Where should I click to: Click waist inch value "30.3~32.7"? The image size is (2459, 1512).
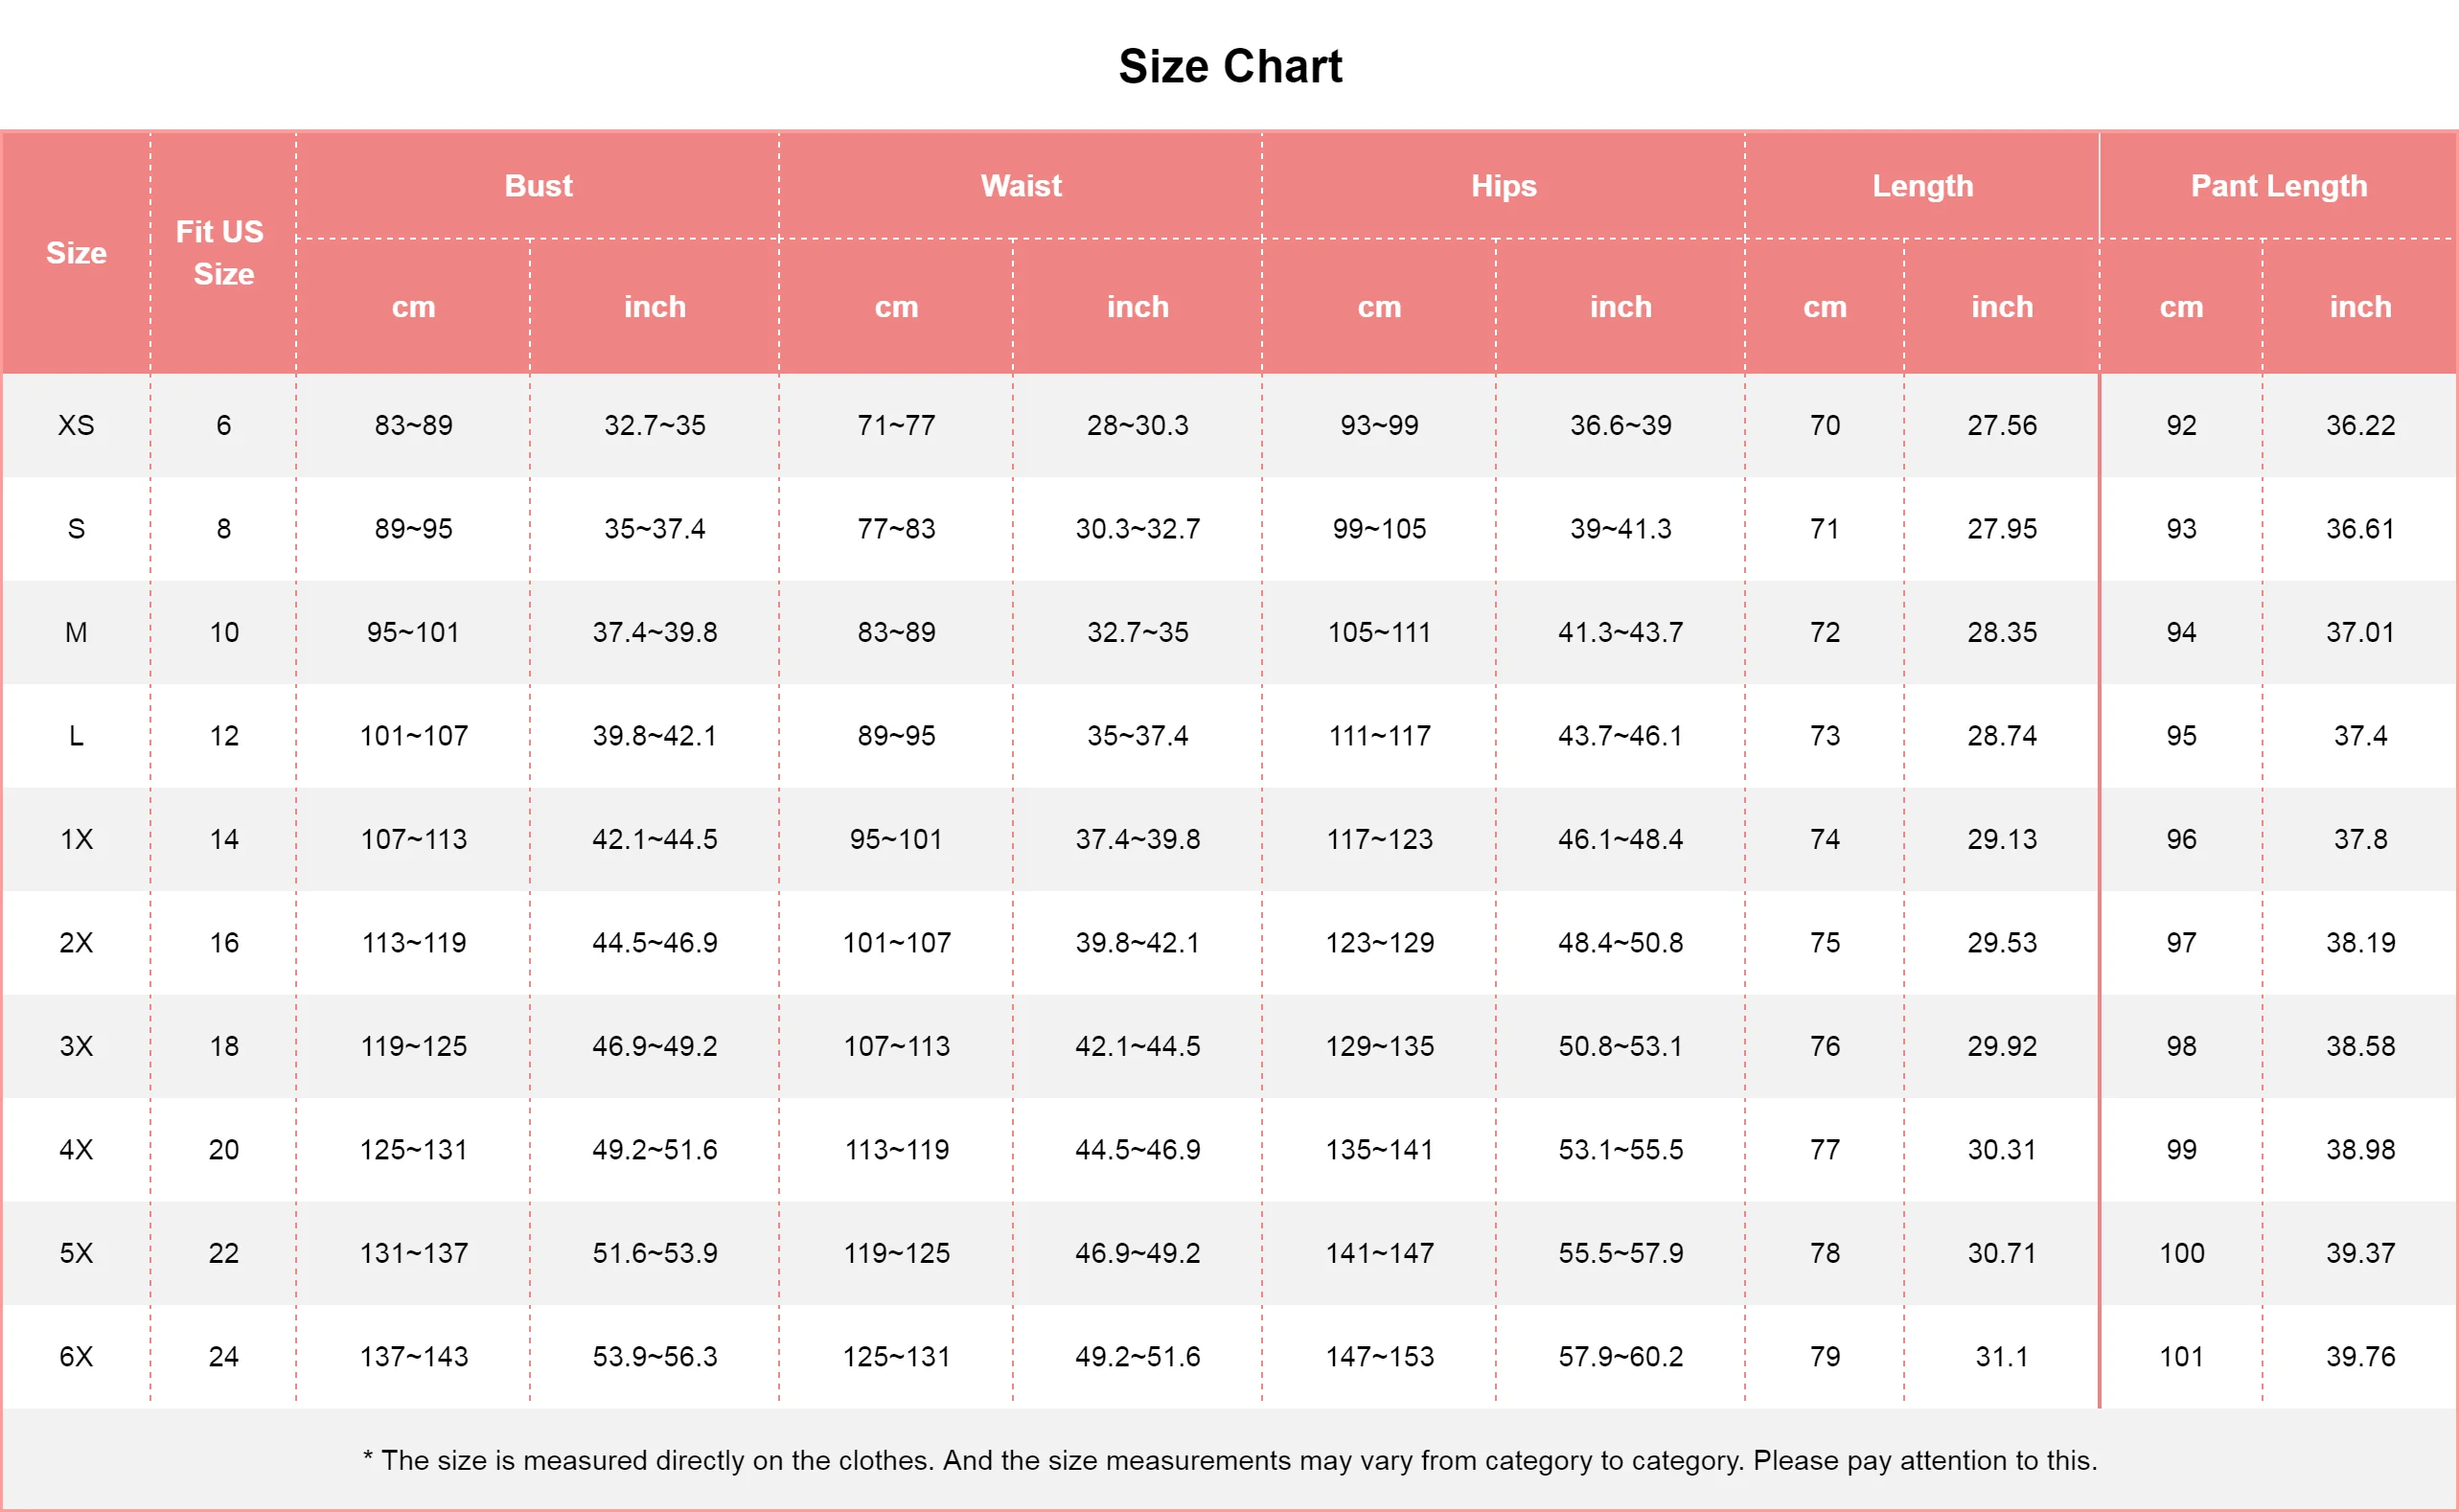(1138, 529)
